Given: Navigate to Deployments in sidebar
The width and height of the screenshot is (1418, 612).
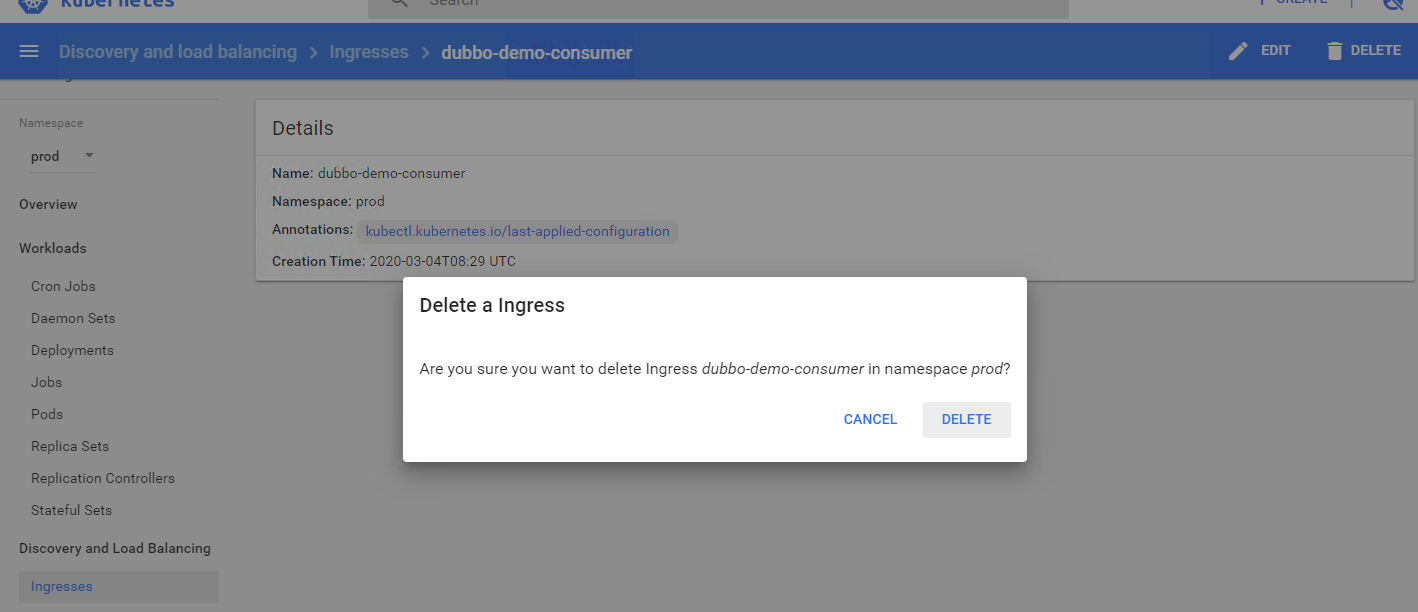Looking at the screenshot, I should [x=72, y=350].
